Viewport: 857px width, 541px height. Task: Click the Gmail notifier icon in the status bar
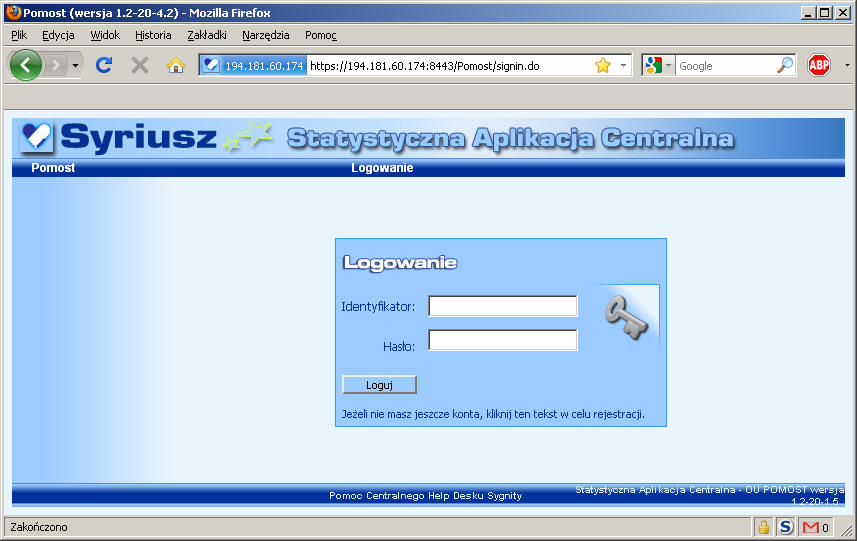coord(810,527)
